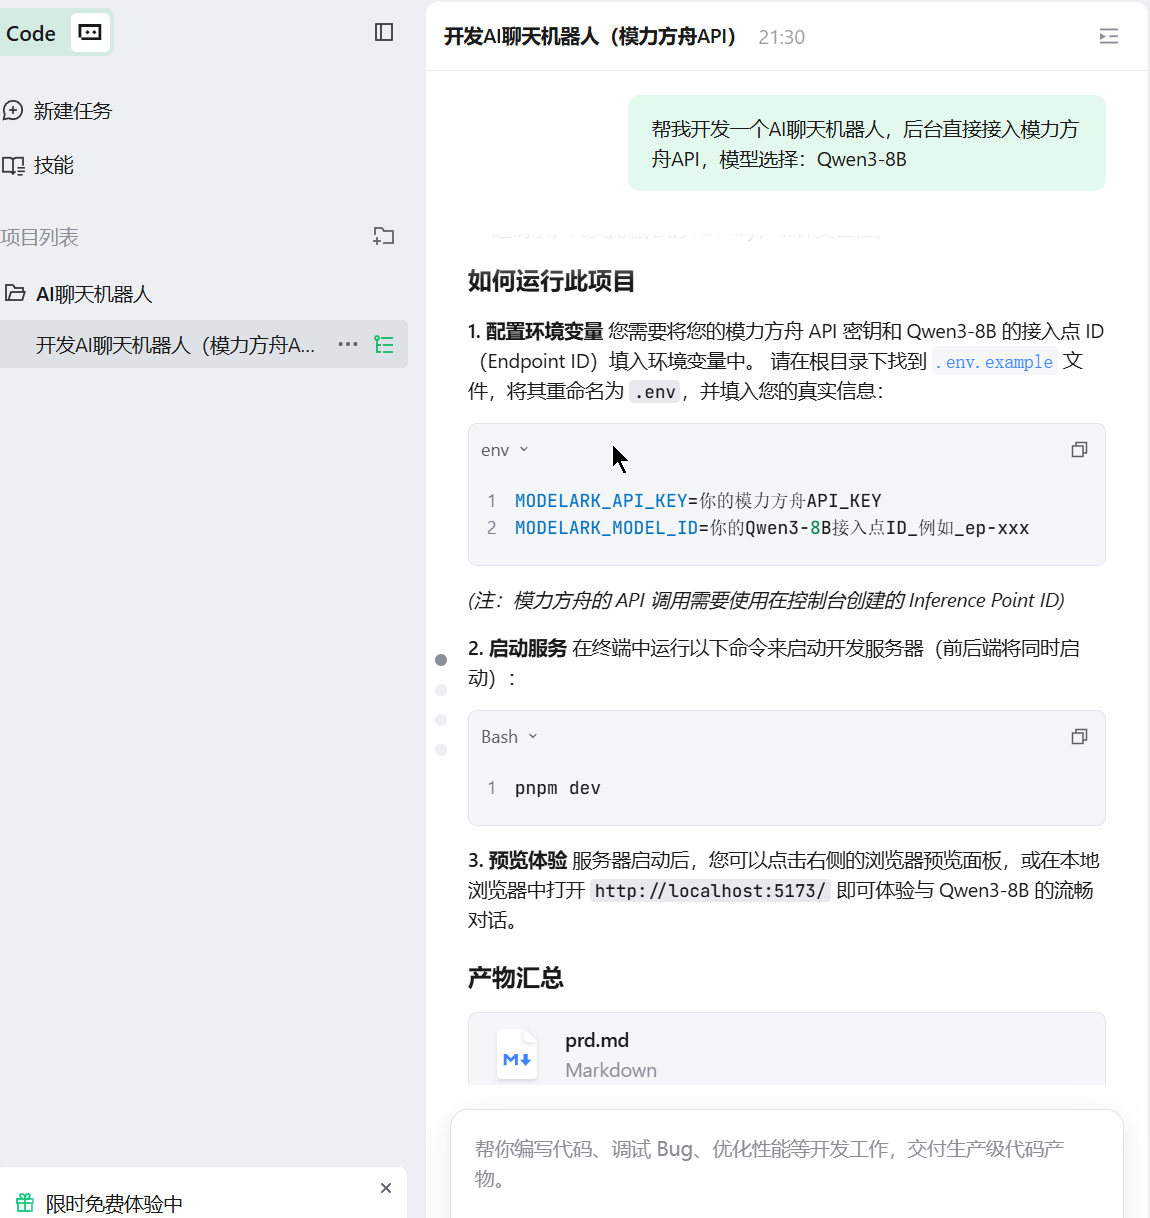Toggle the Code mode chat icon
The width and height of the screenshot is (1150, 1218).
tap(90, 33)
